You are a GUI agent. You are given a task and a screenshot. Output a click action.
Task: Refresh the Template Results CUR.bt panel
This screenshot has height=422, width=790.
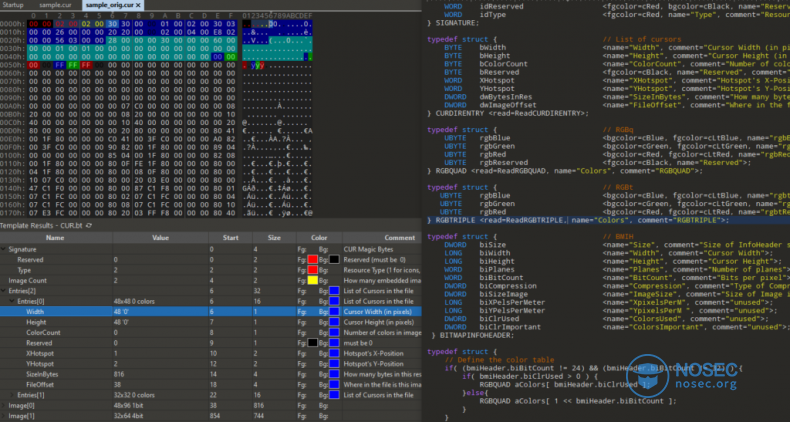[x=89, y=226]
